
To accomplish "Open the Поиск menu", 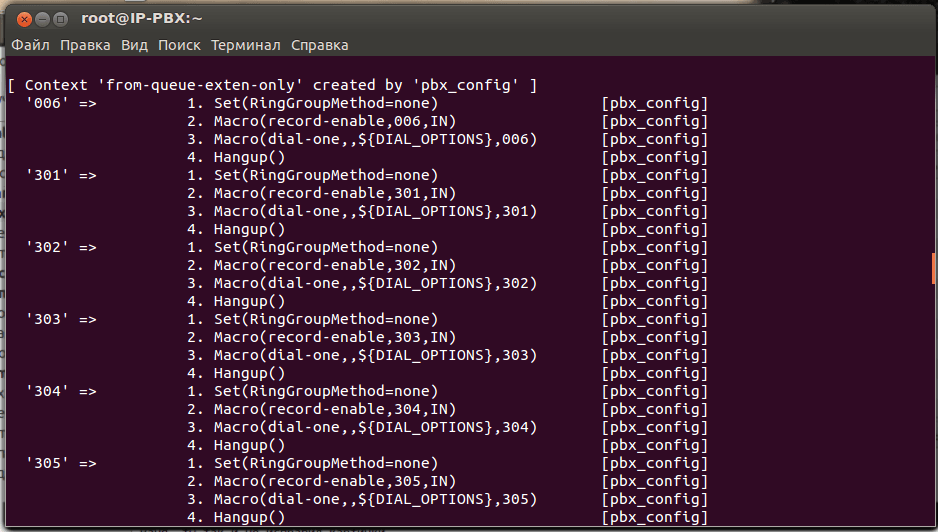I will (179, 45).
